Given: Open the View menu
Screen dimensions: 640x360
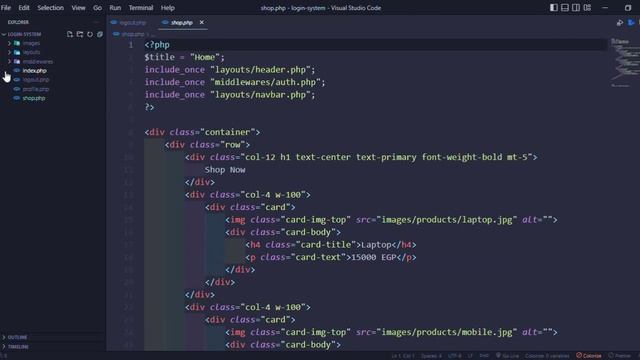Looking at the screenshot, I should pos(78,8).
